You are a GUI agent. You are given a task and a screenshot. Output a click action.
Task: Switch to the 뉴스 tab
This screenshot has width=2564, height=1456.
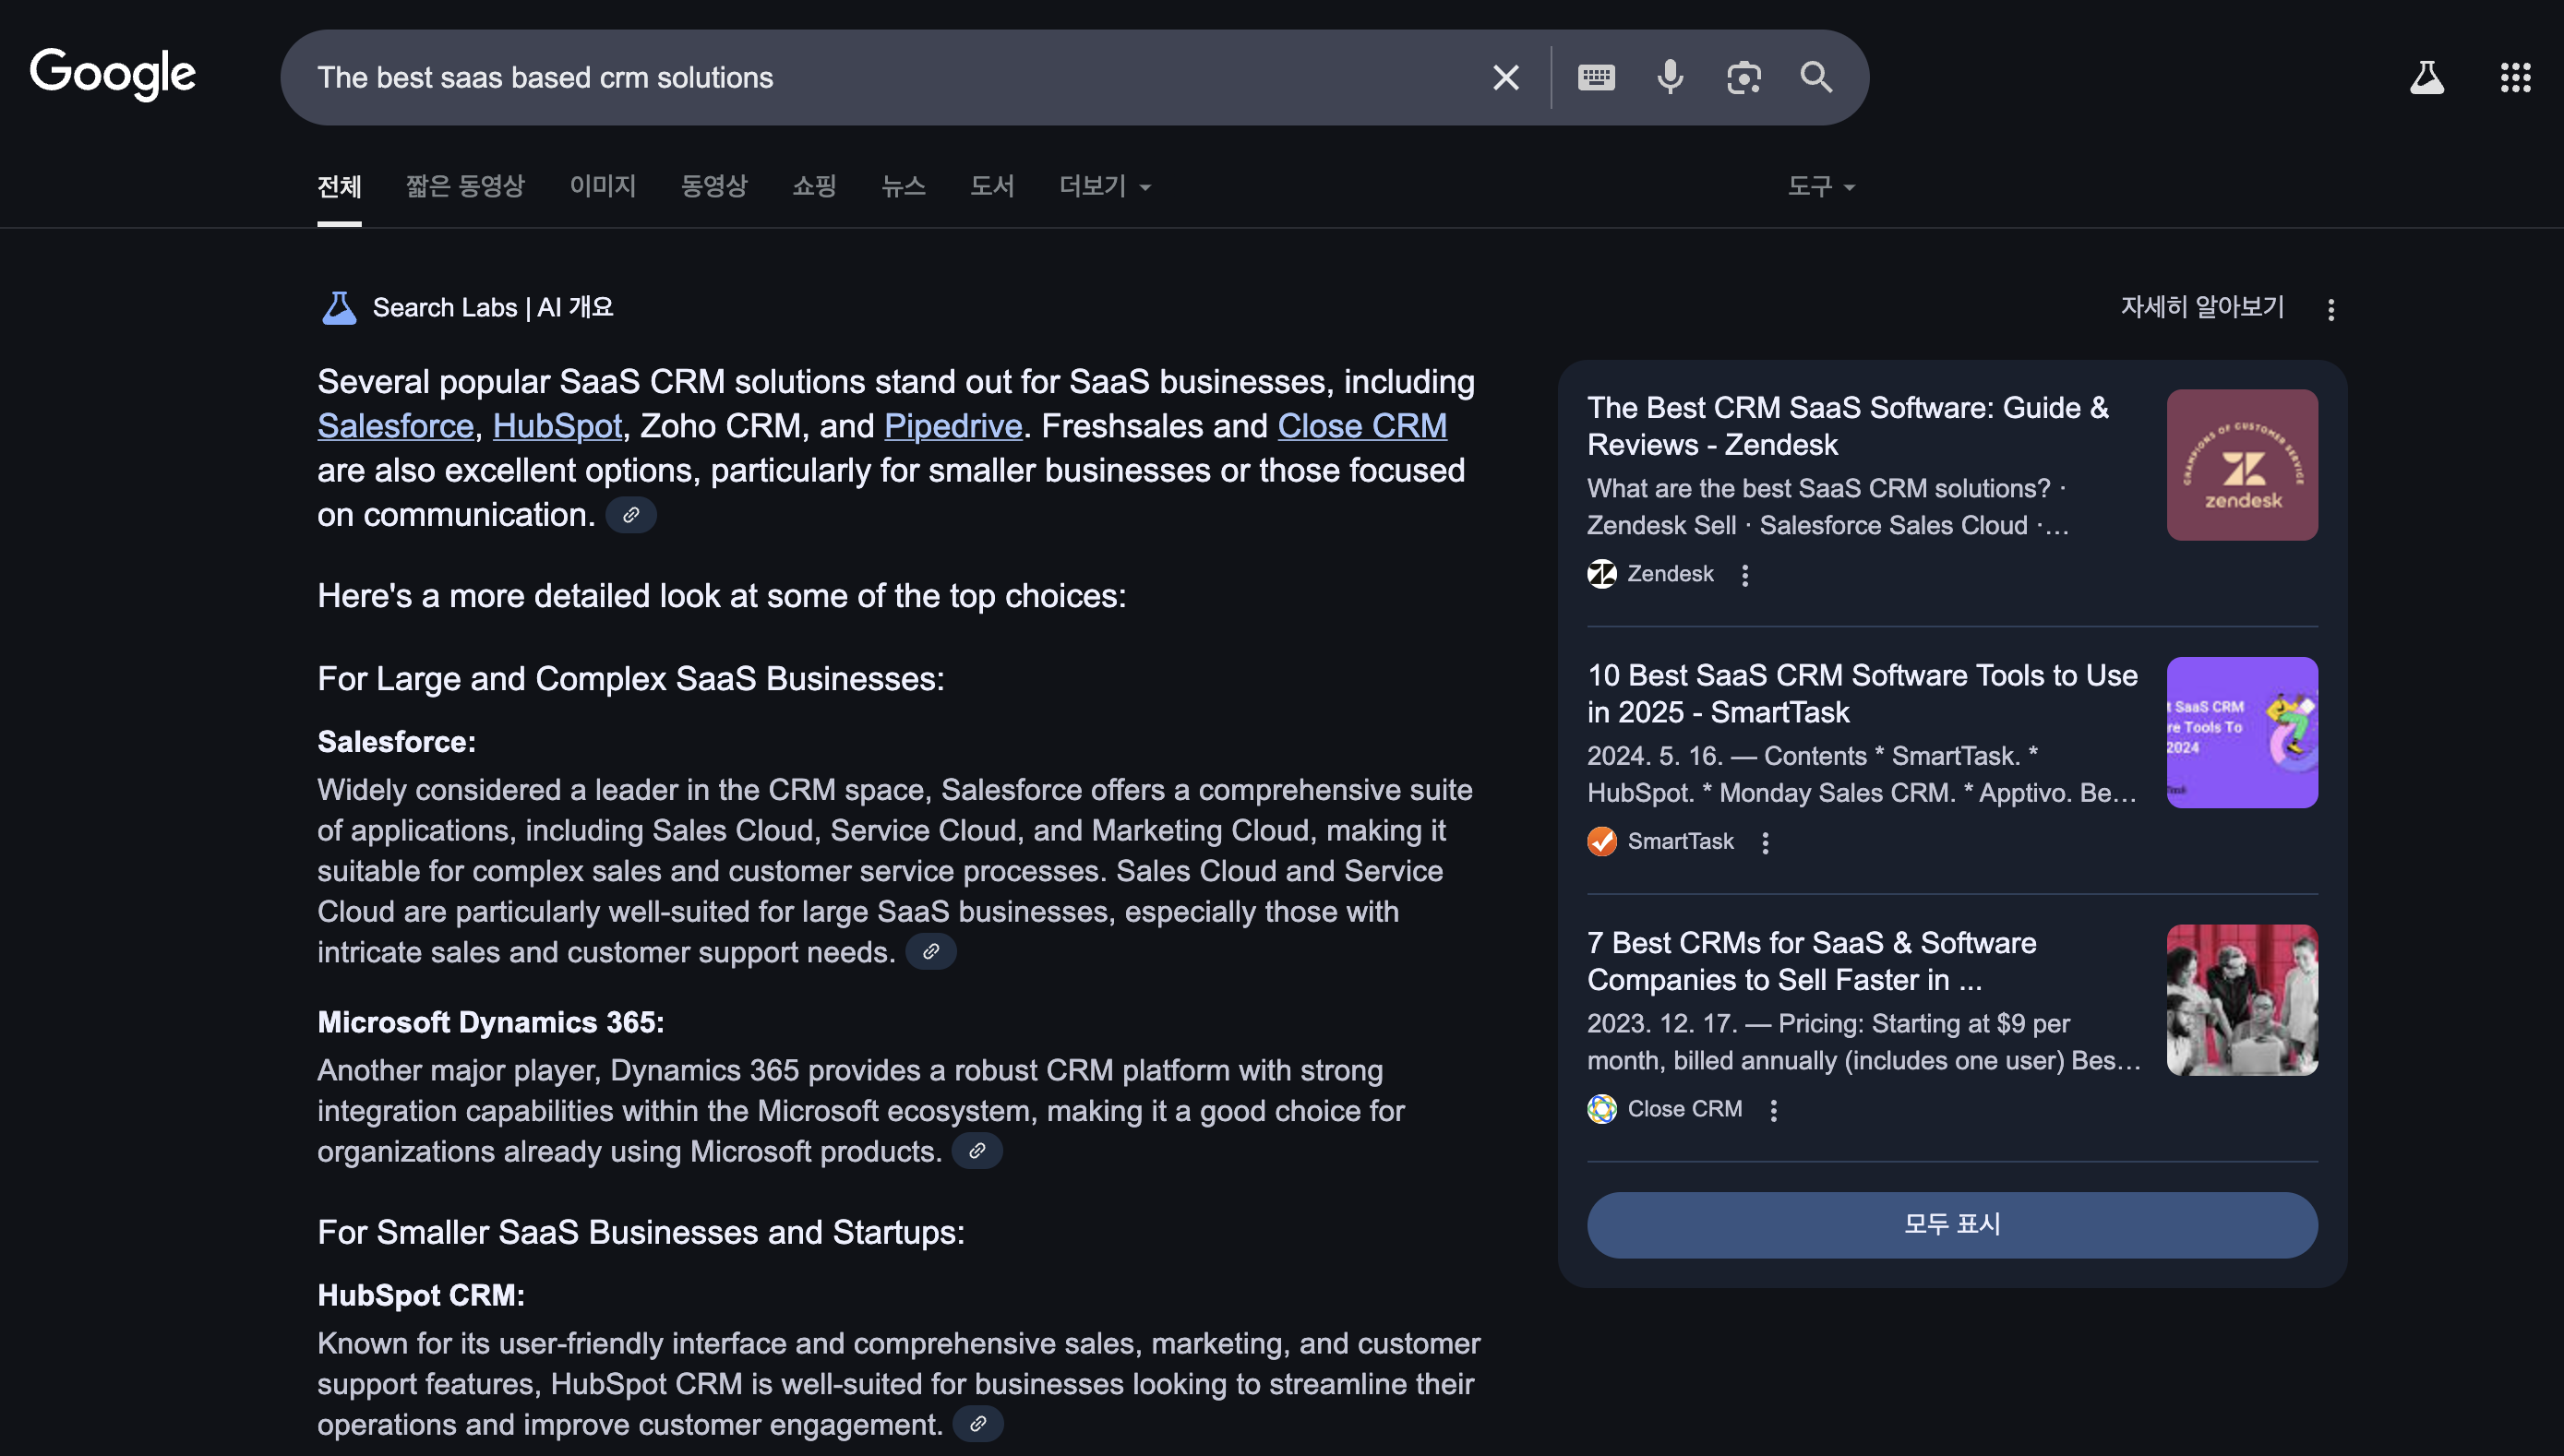click(x=903, y=187)
